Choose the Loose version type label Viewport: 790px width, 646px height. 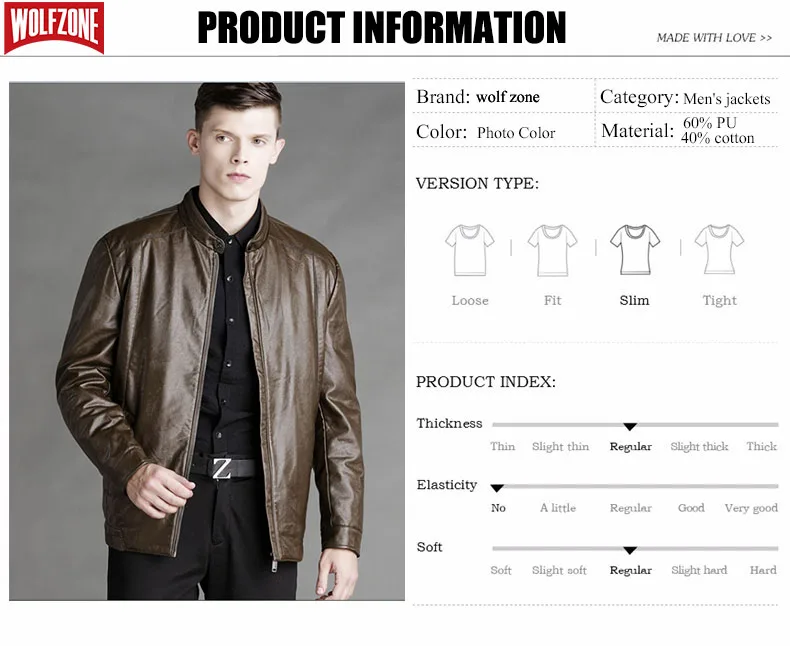470,300
